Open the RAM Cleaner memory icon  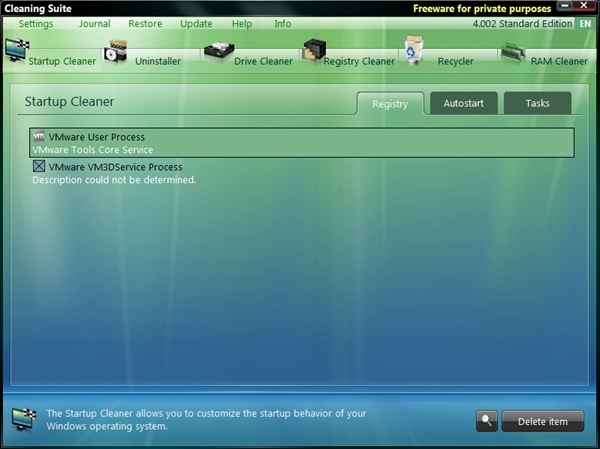[513, 52]
